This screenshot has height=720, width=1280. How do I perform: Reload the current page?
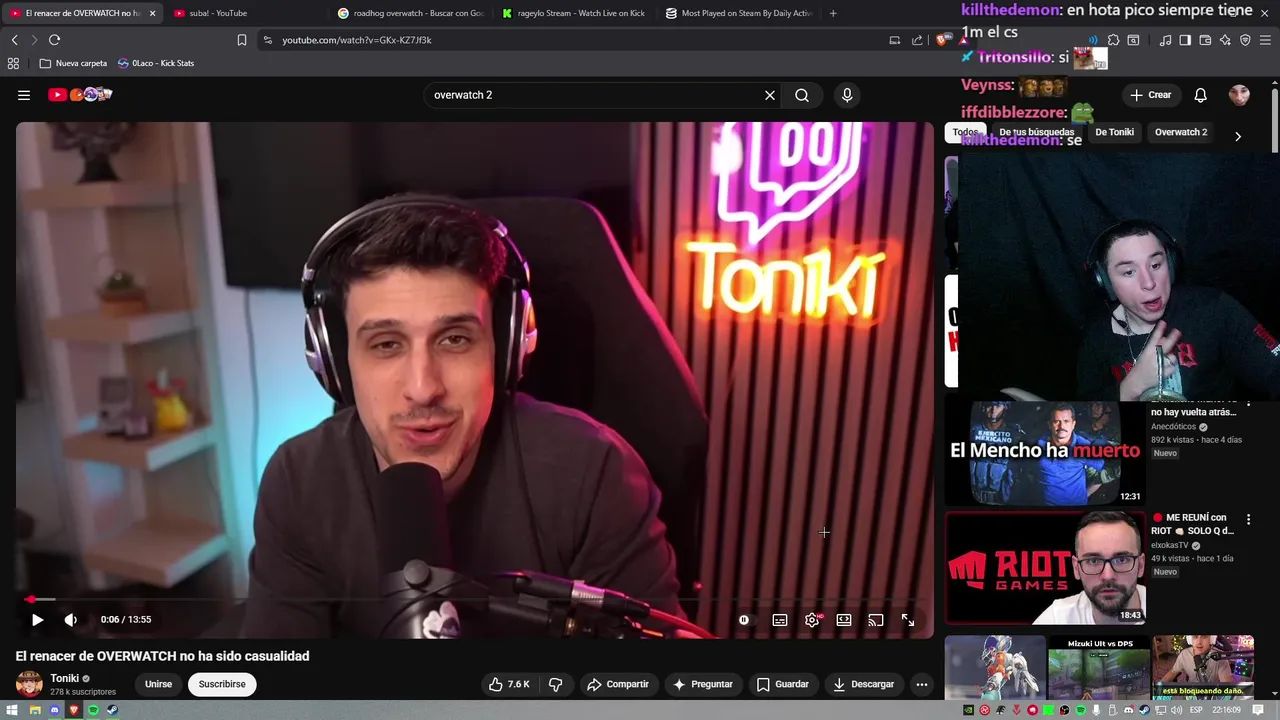pyautogui.click(x=55, y=40)
